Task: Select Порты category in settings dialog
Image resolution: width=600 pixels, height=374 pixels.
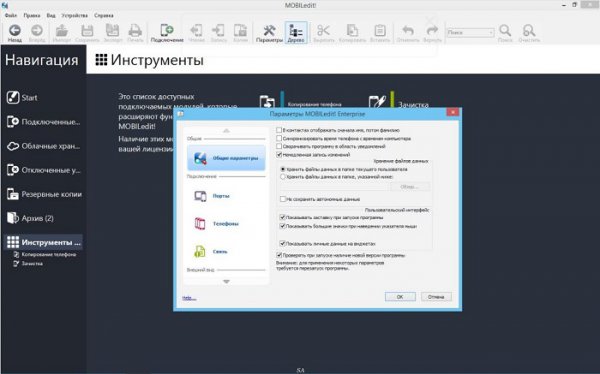Action: (226, 196)
